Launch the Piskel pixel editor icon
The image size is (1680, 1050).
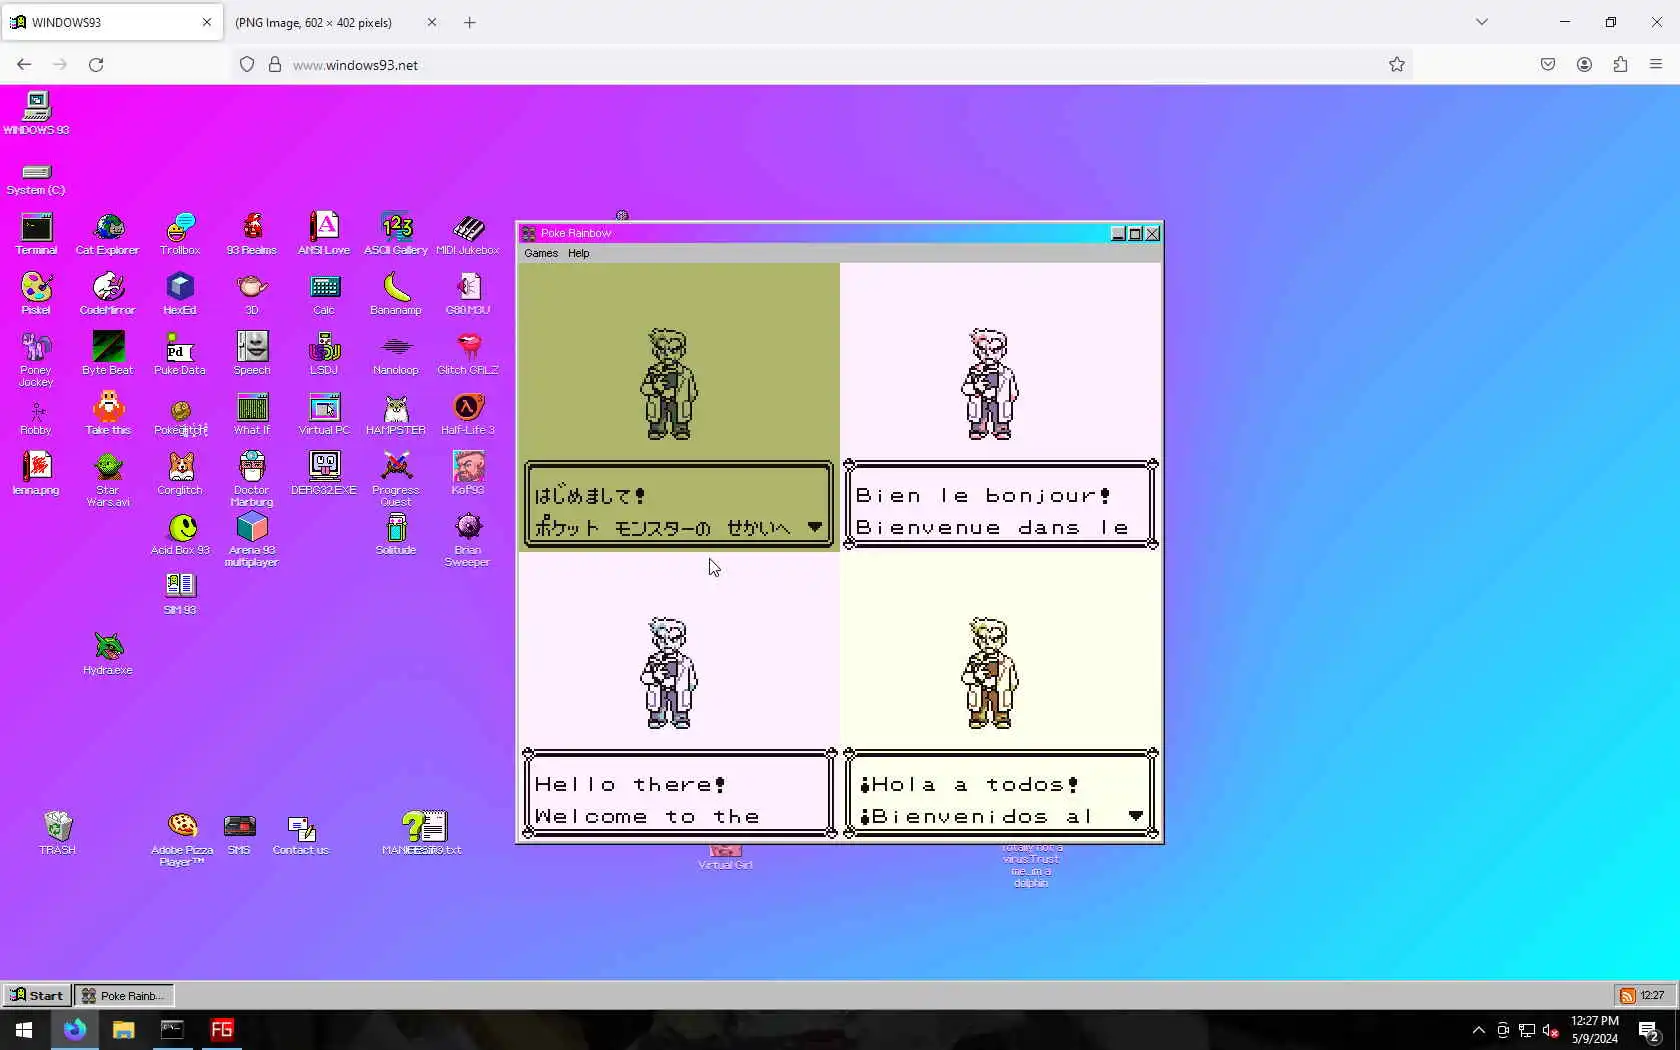(x=36, y=295)
